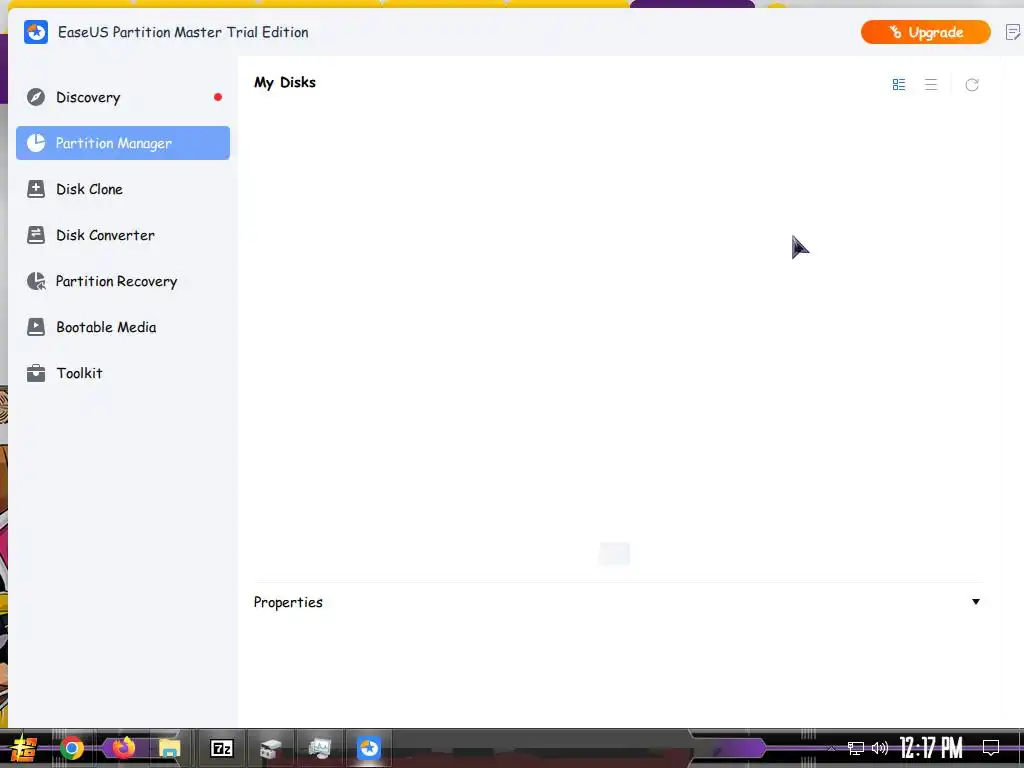This screenshot has width=1024, height=768.
Task: Launch Chrome from the taskbar
Action: pyautogui.click(x=72, y=748)
